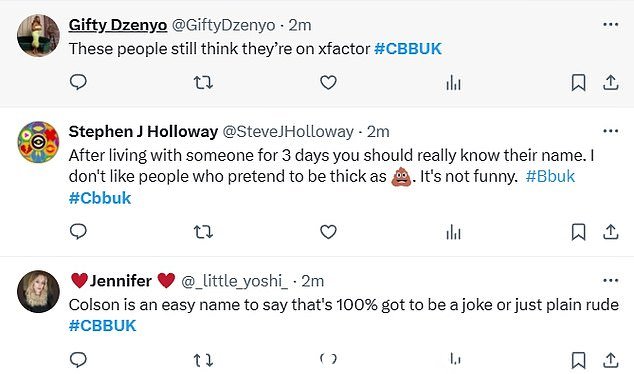634x374 pixels.
Task: Like Stephen J Holloway's tweet
Action: [x=328, y=232]
